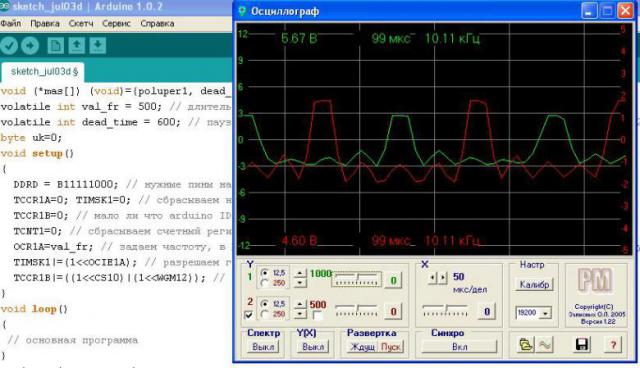Click the Калибр calibration button

point(534,284)
